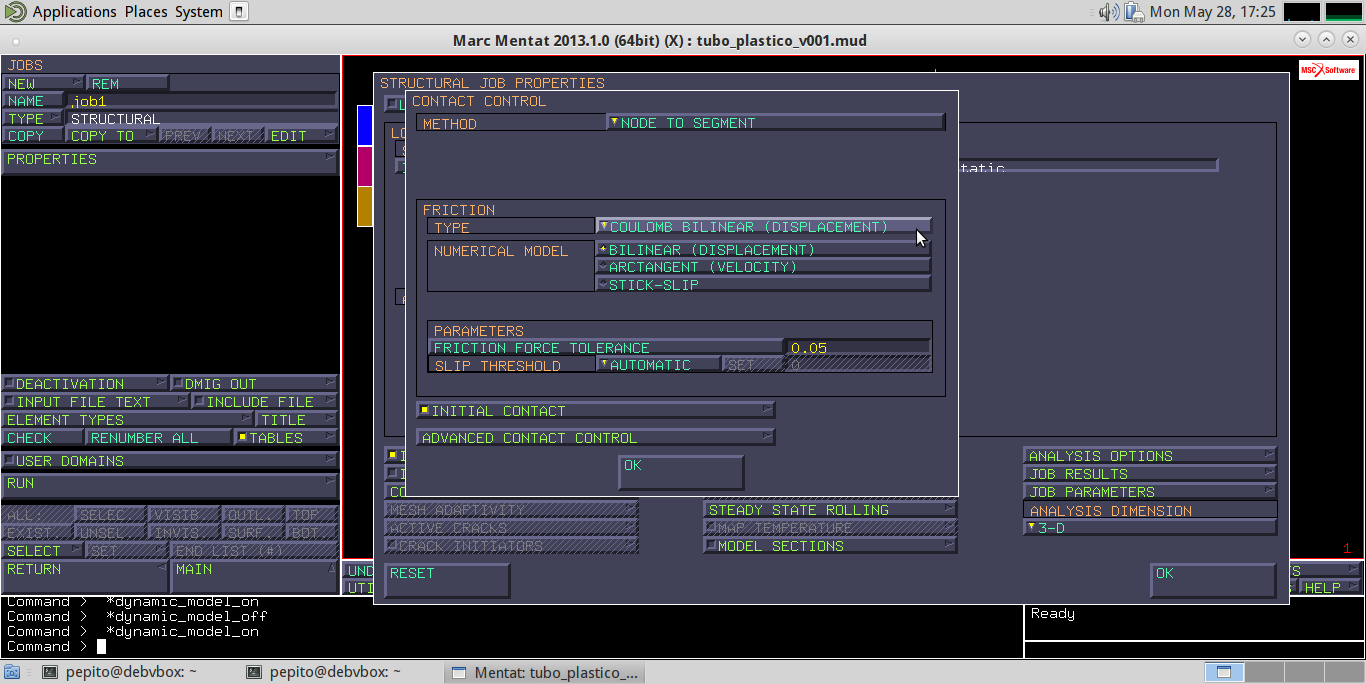Click the volume speaker icon in top panel
This screenshot has width=1366, height=684.
[1108, 12]
